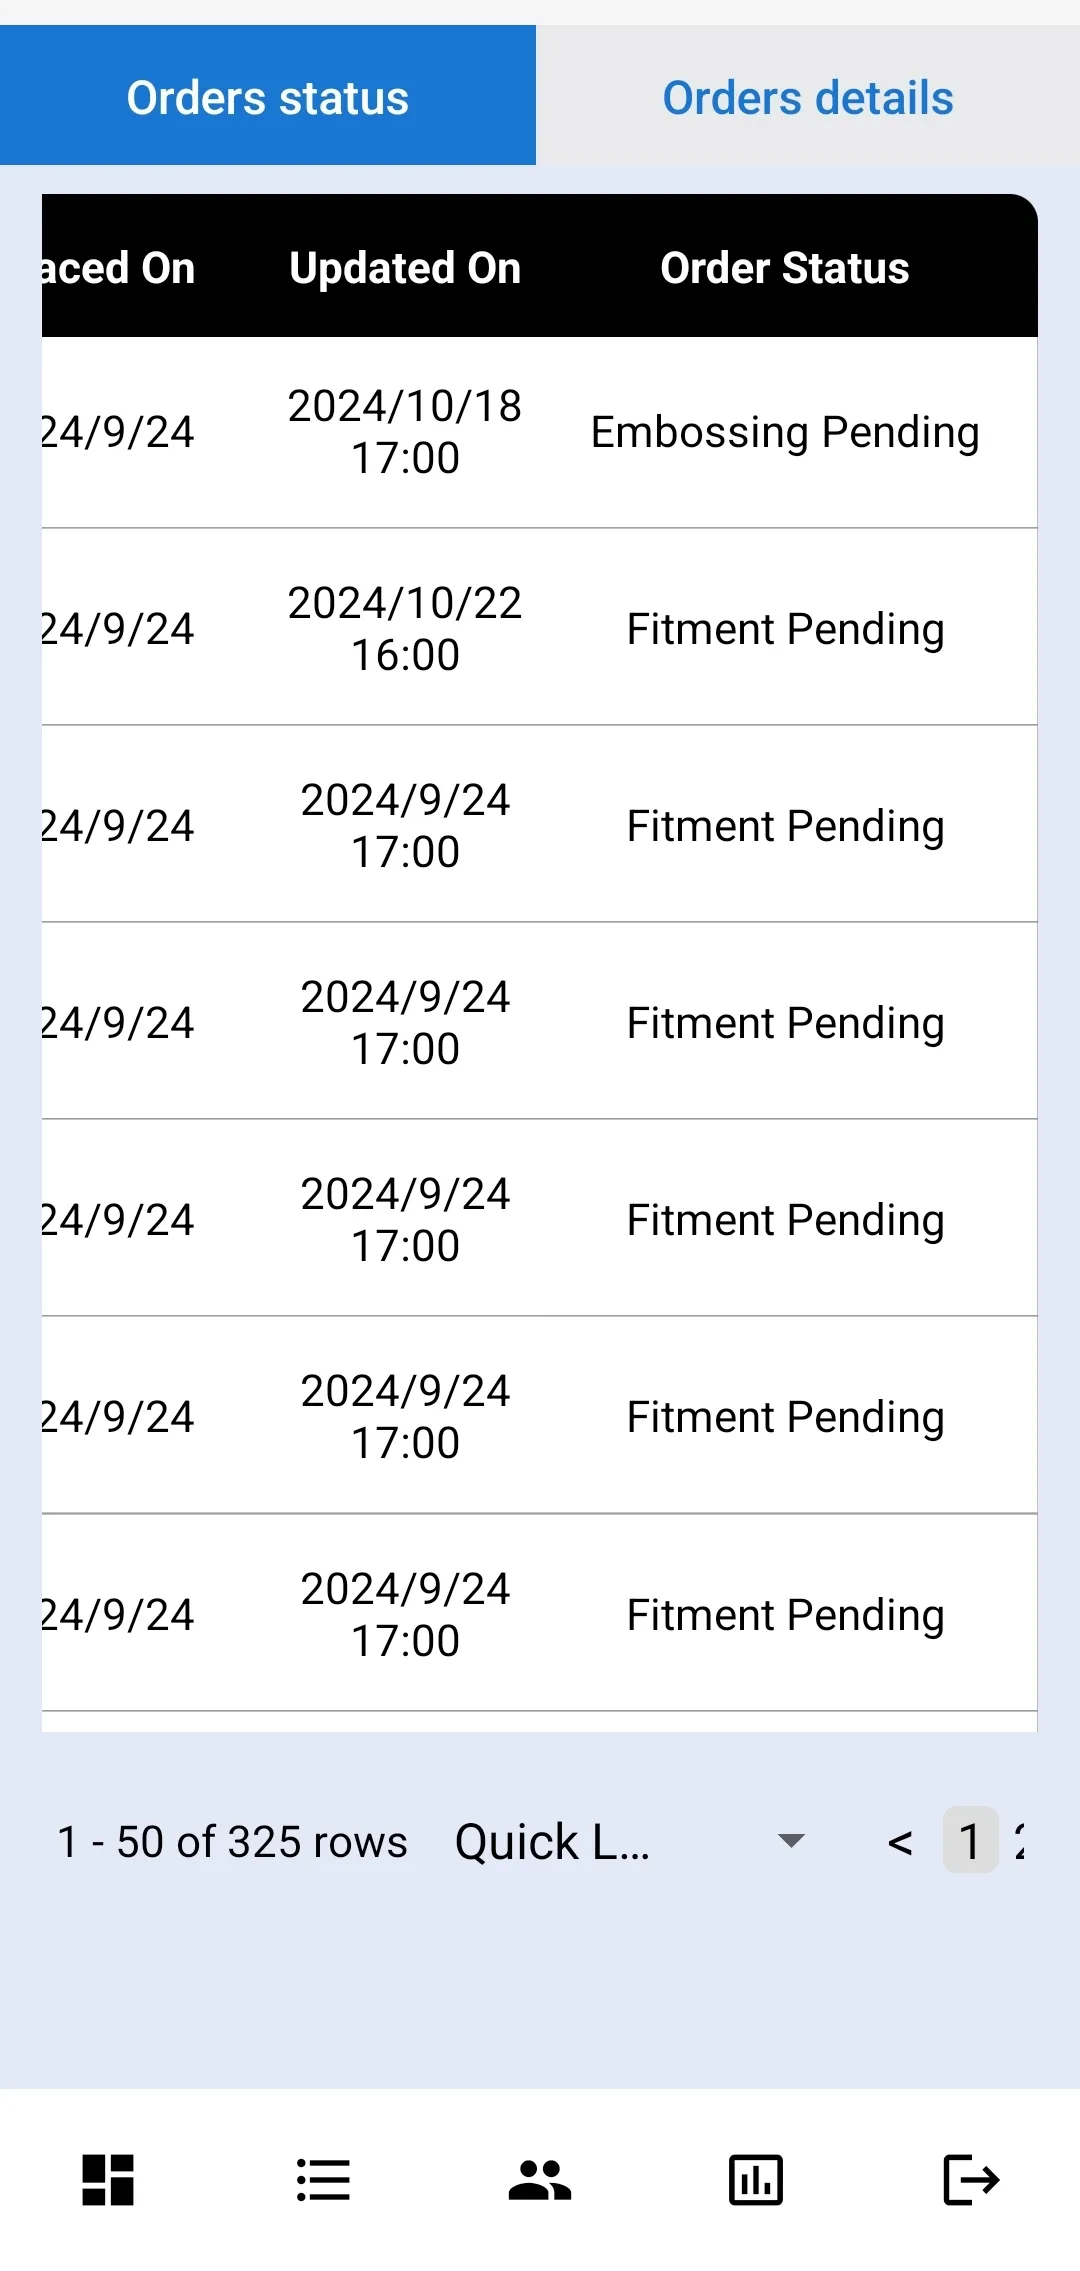
Task: Select the row updated 2024/10/22 16:00
Action: [x=540, y=628]
